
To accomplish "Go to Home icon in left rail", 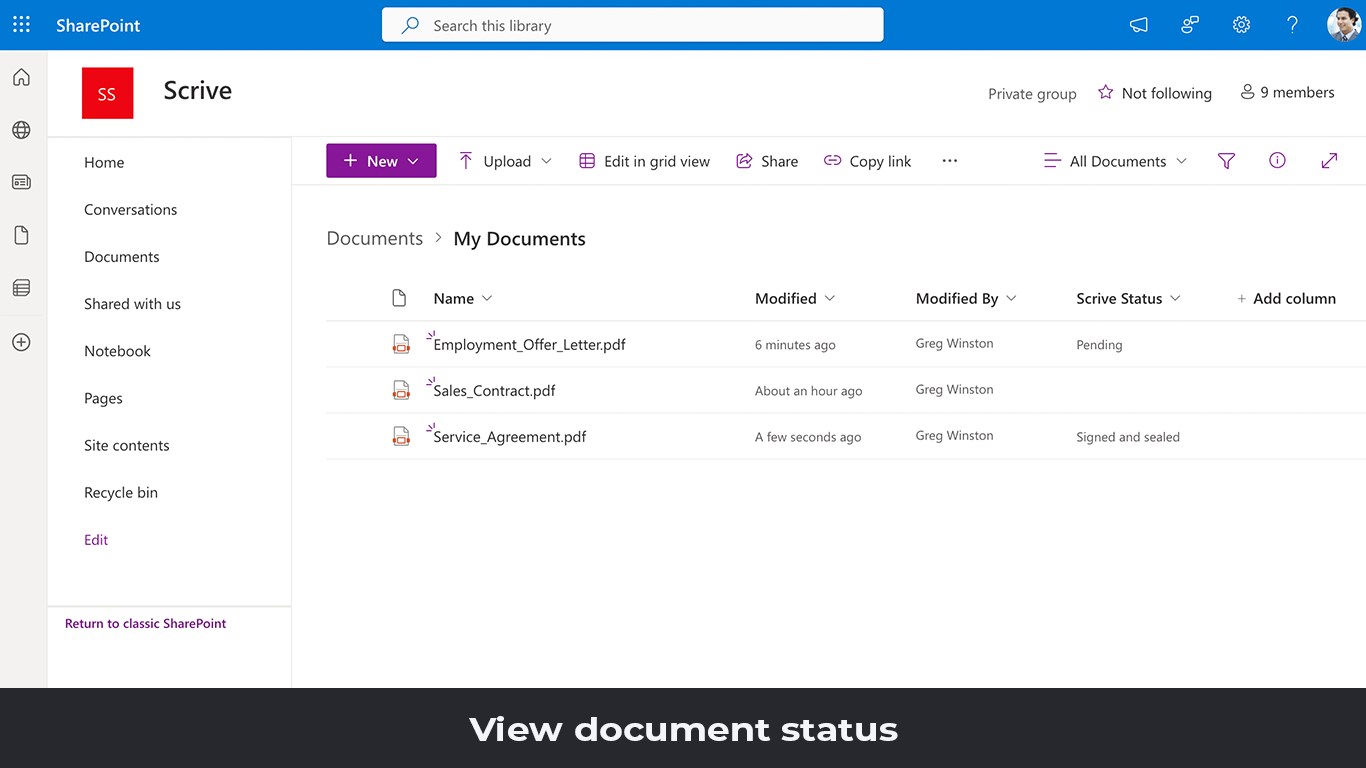I will point(21,78).
